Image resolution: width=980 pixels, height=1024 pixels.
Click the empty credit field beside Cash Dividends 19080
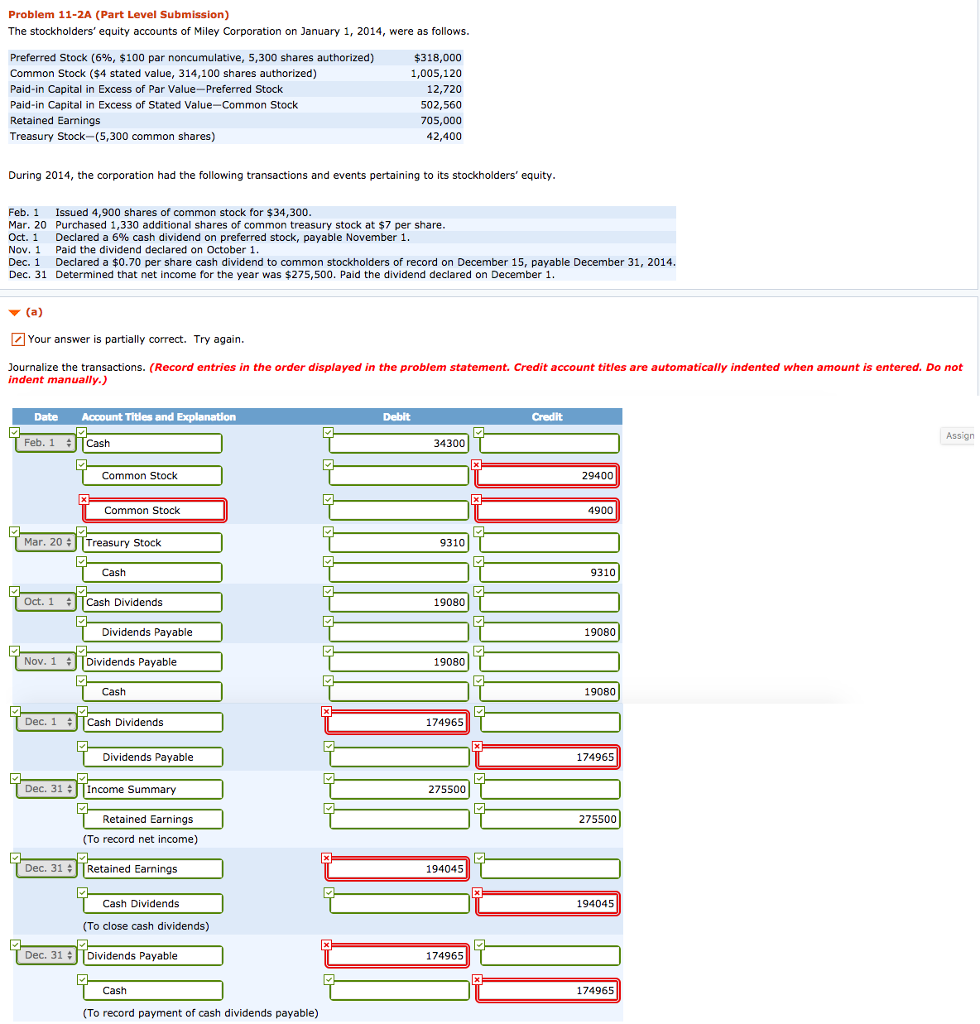click(546, 601)
